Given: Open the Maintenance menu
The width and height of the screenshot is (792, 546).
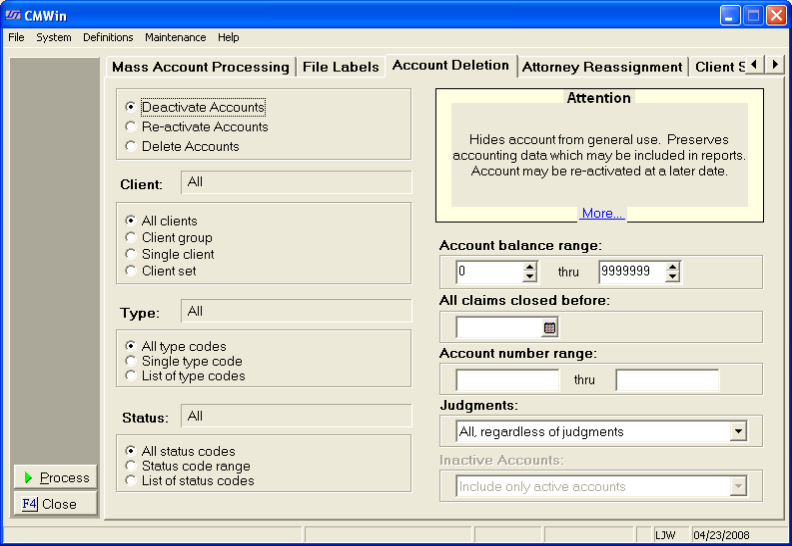Looking at the screenshot, I should click(x=175, y=37).
